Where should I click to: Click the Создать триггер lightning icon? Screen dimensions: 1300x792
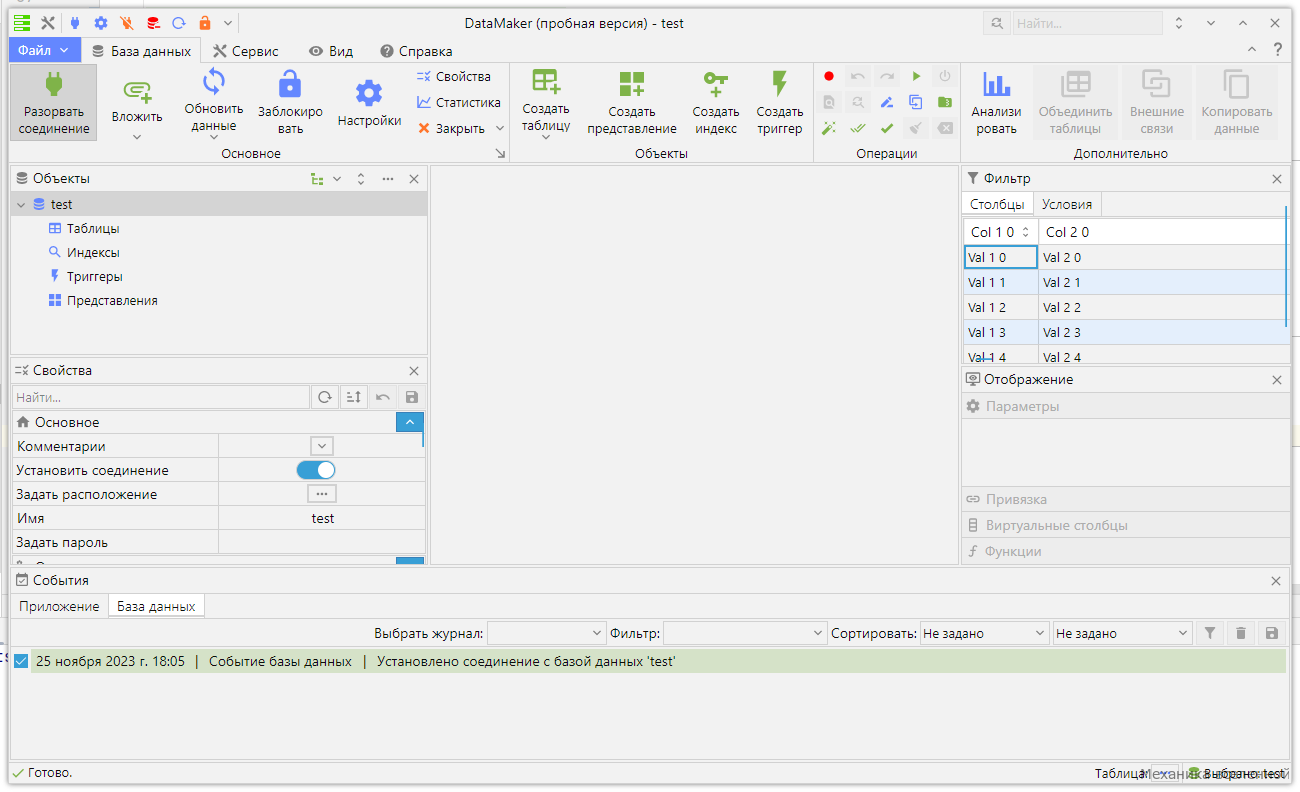(x=780, y=84)
